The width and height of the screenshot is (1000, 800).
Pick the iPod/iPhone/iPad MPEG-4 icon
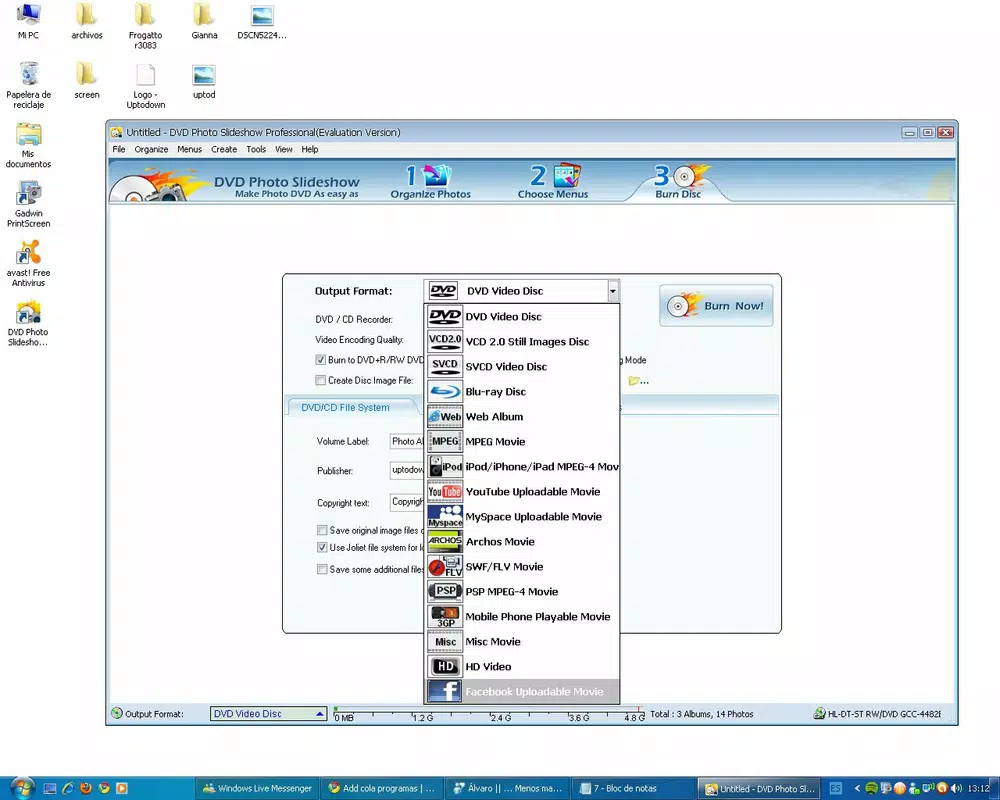pyautogui.click(x=445, y=466)
